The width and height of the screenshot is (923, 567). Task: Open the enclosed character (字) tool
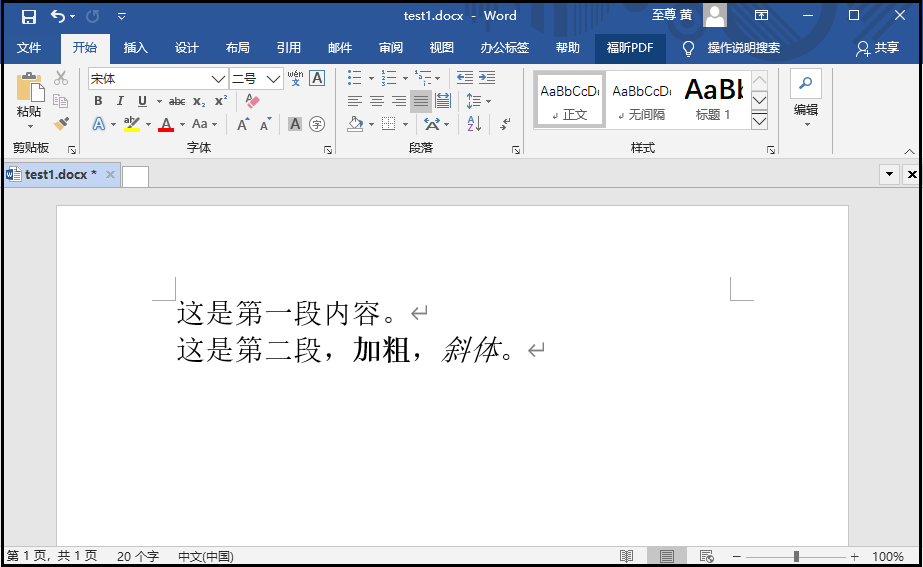click(x=317, y=124)
